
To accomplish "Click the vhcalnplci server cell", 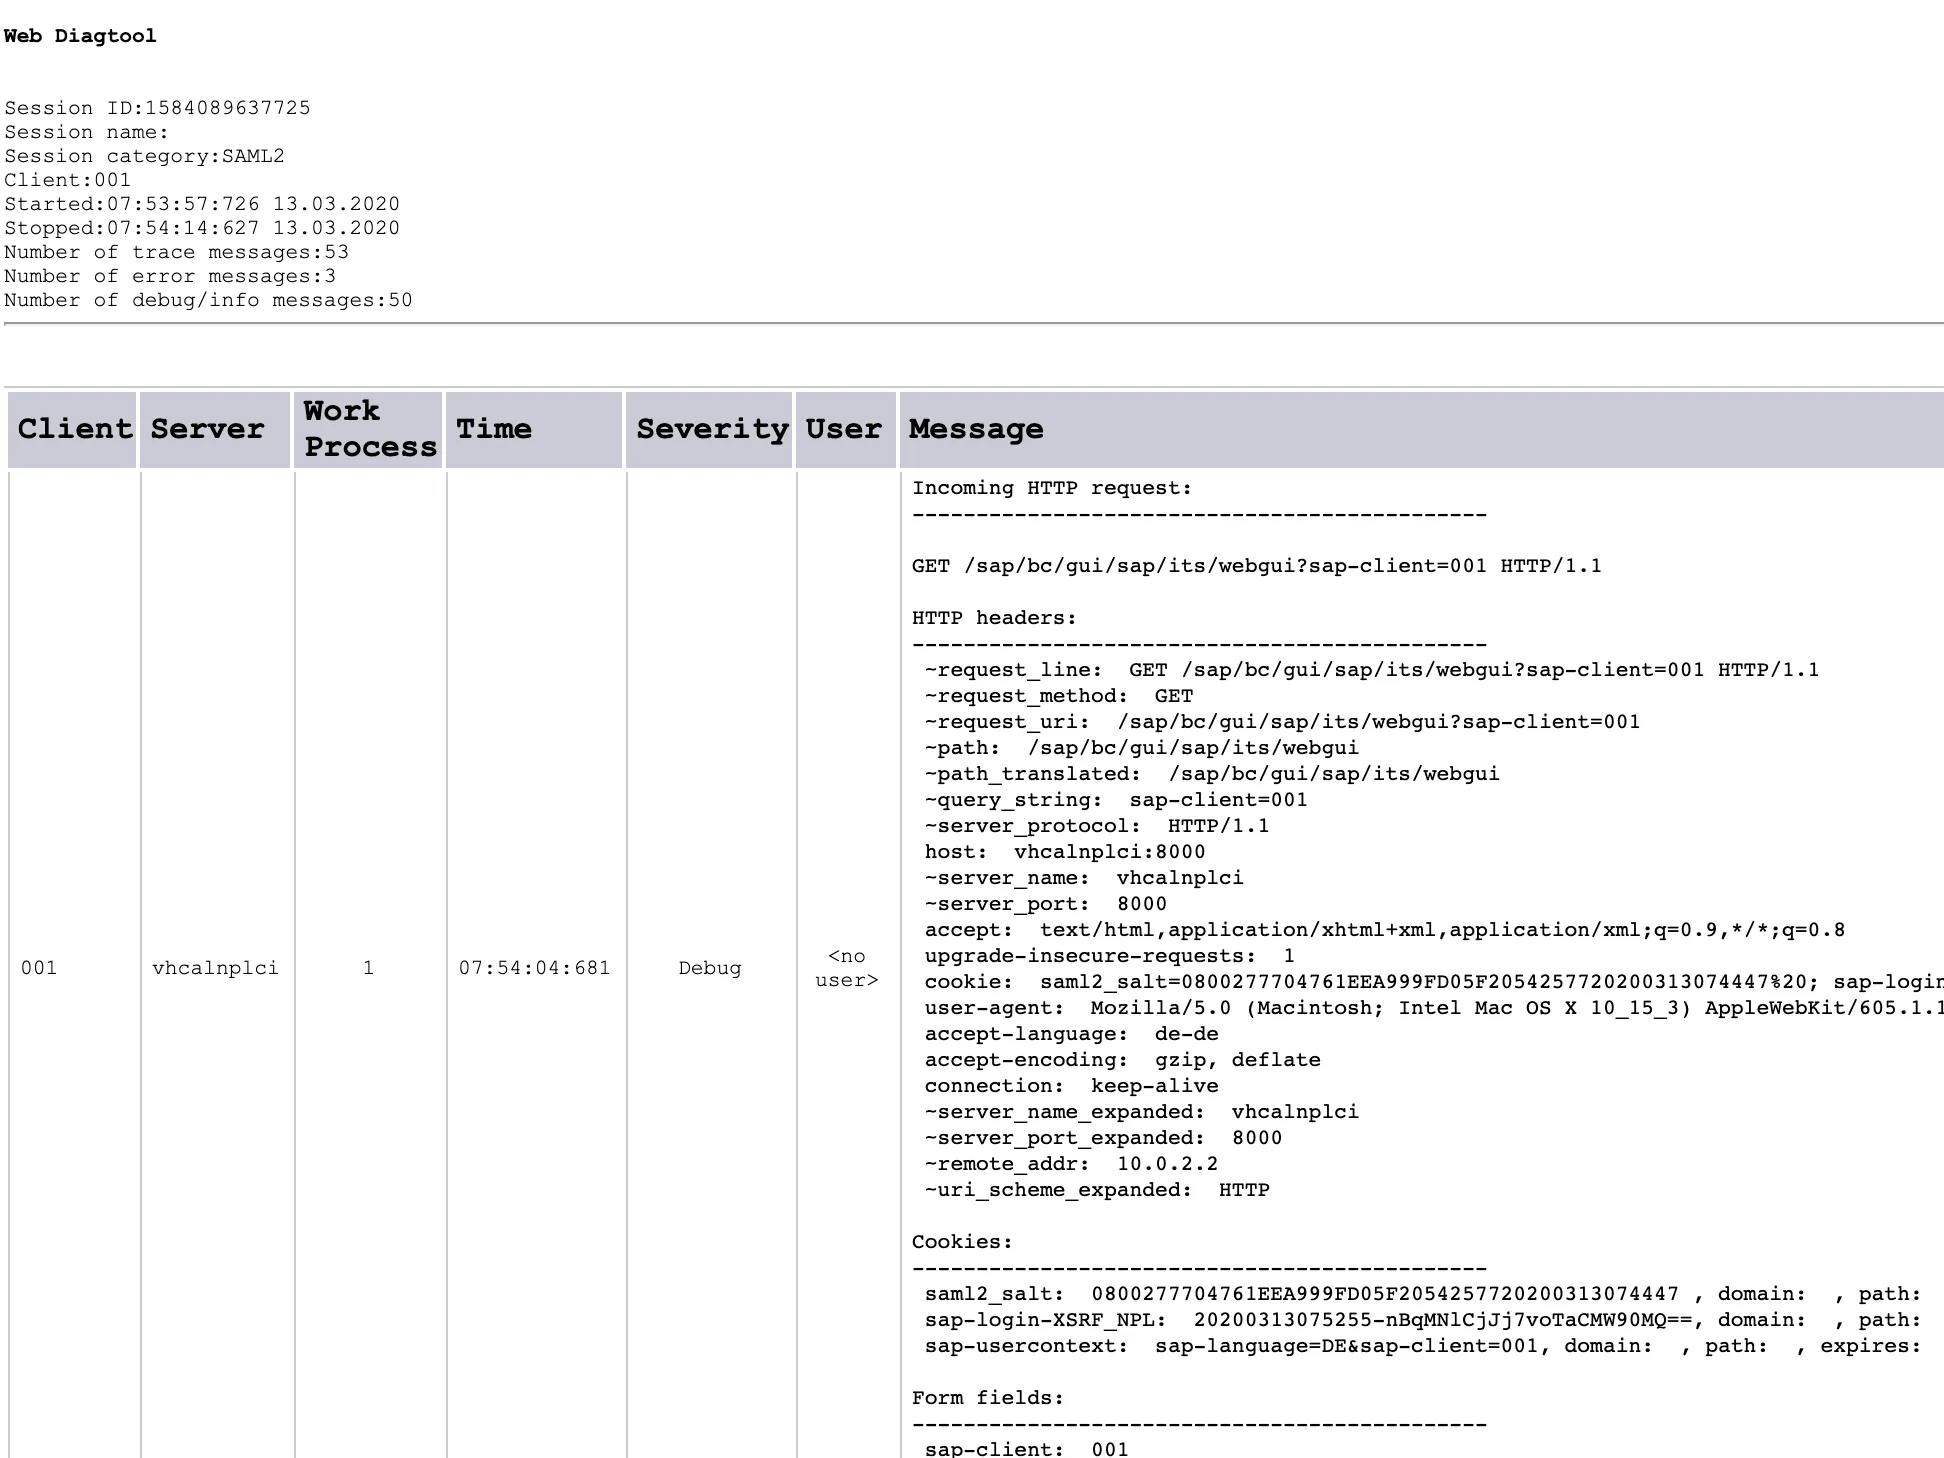I will pos(215,968).
